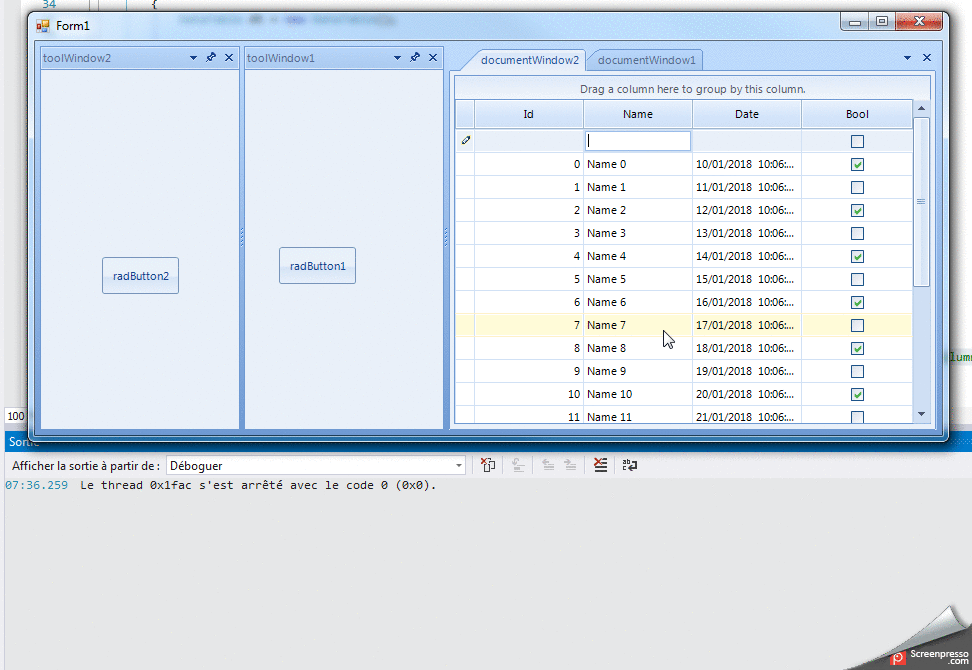Toggle Bool checkbox in the new row

pyautogui.click(x=857, y=141)
